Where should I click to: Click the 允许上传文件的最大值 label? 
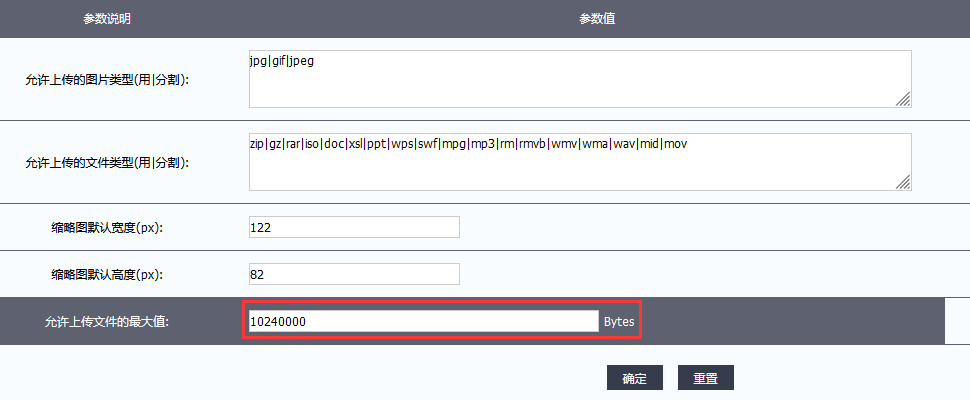pos(107,322)
